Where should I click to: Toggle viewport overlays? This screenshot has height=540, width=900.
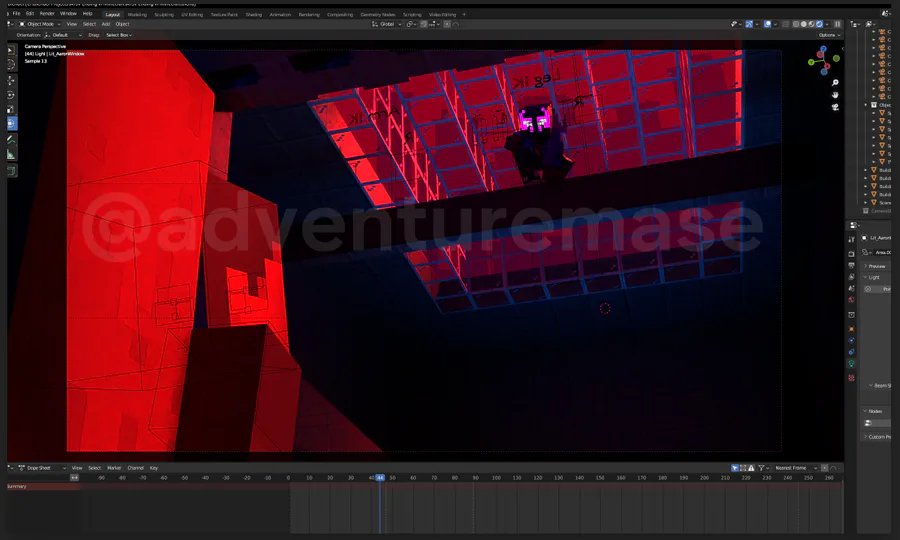click(767, 24)
